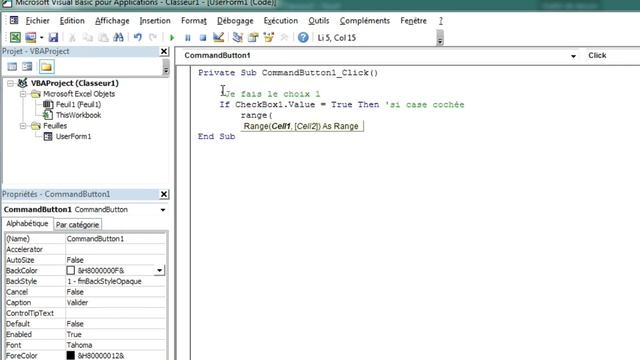Open the Débogage menu
This screenshot has width=640, height=360.
[235, 20]
